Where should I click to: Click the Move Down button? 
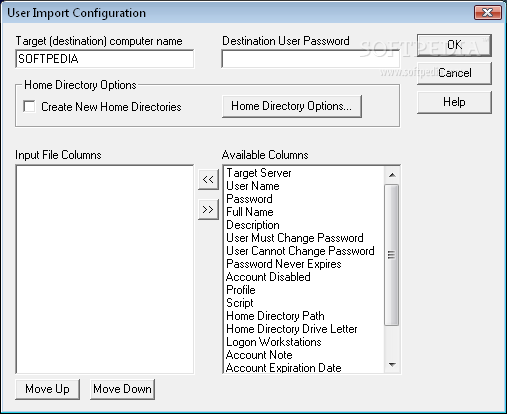coord(122,389)
